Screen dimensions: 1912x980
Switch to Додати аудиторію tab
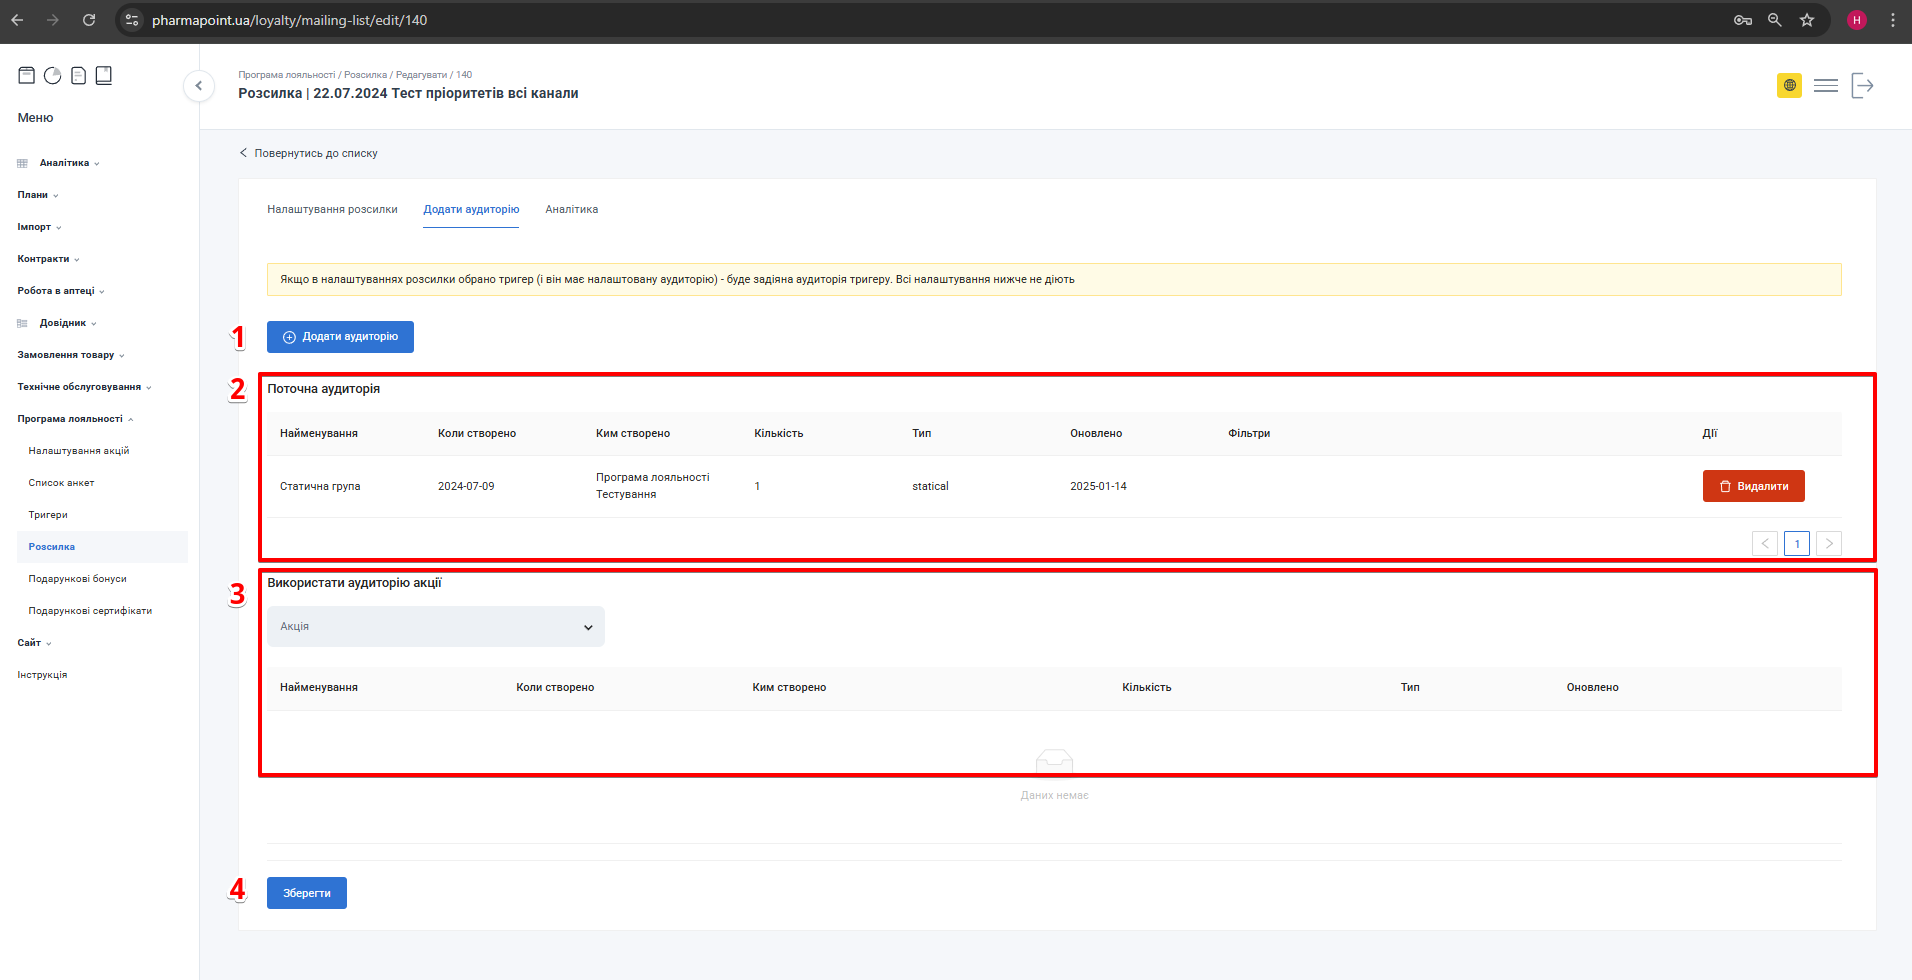[x=471, y=210]
